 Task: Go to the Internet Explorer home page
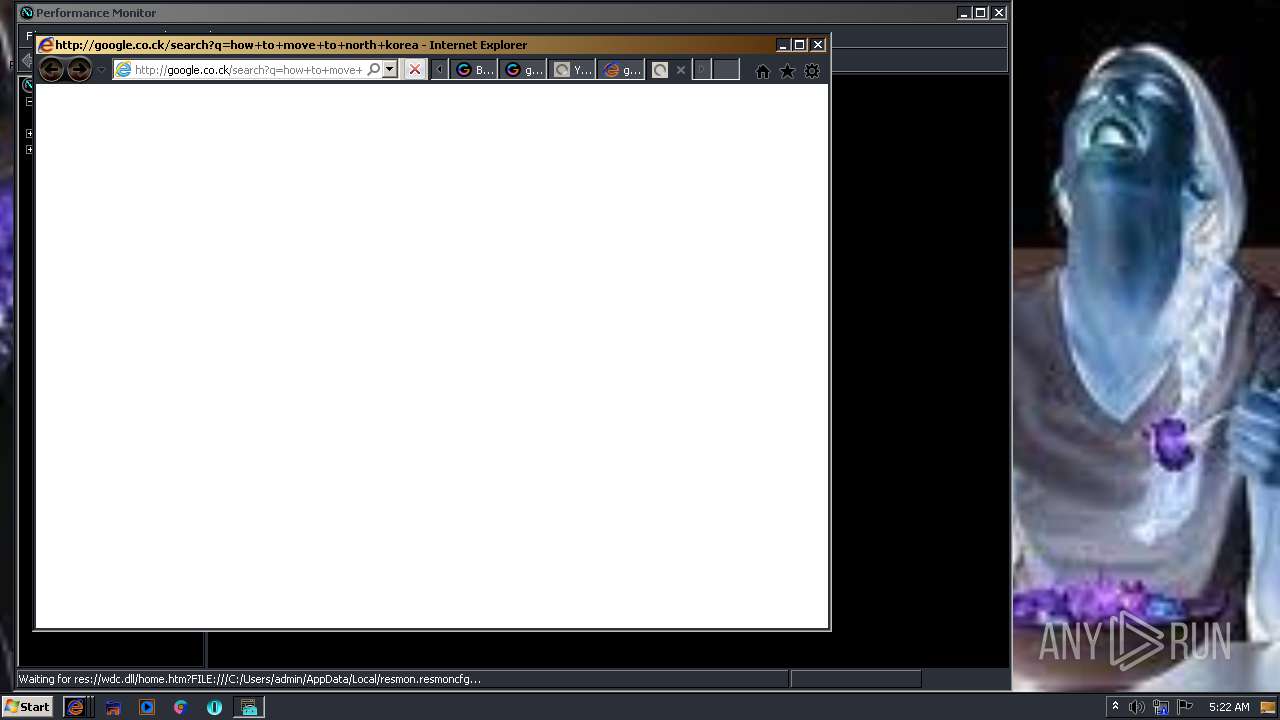point(763,71)
